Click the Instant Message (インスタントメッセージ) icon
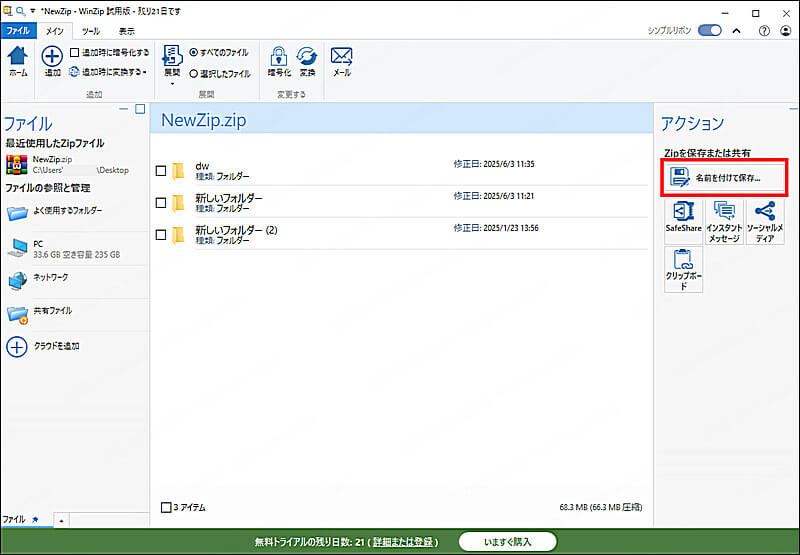 [724, 221]
